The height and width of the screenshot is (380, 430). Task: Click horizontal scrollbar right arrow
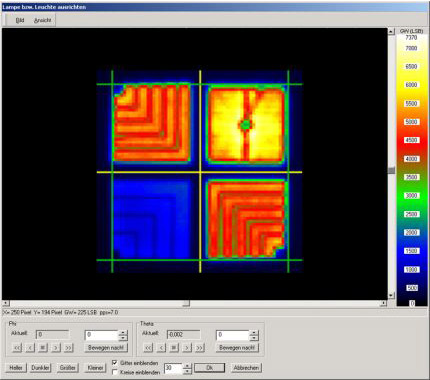click(383, 303)
